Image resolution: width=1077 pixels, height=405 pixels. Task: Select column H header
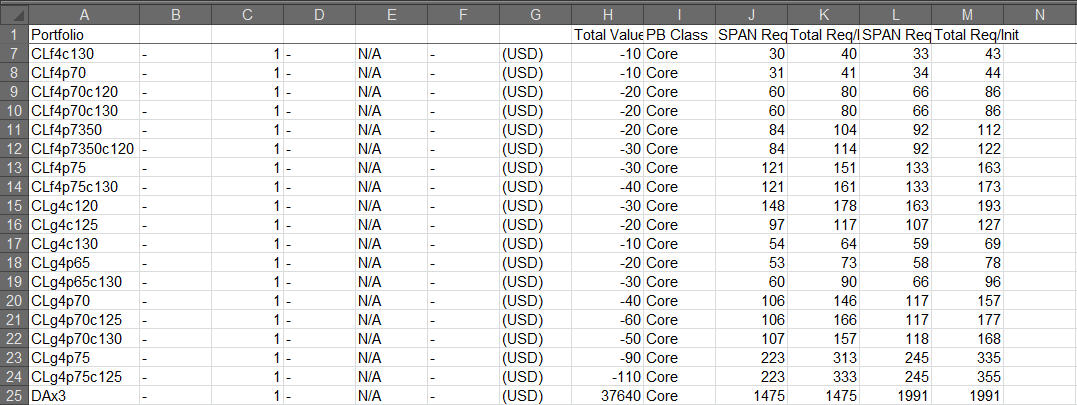click(607, 14)
